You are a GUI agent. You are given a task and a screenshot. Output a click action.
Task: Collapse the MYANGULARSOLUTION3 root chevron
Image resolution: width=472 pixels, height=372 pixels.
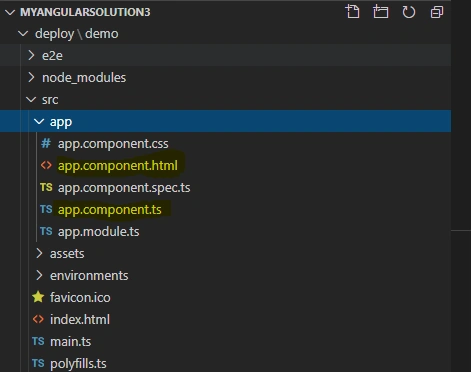coord(10,12)
